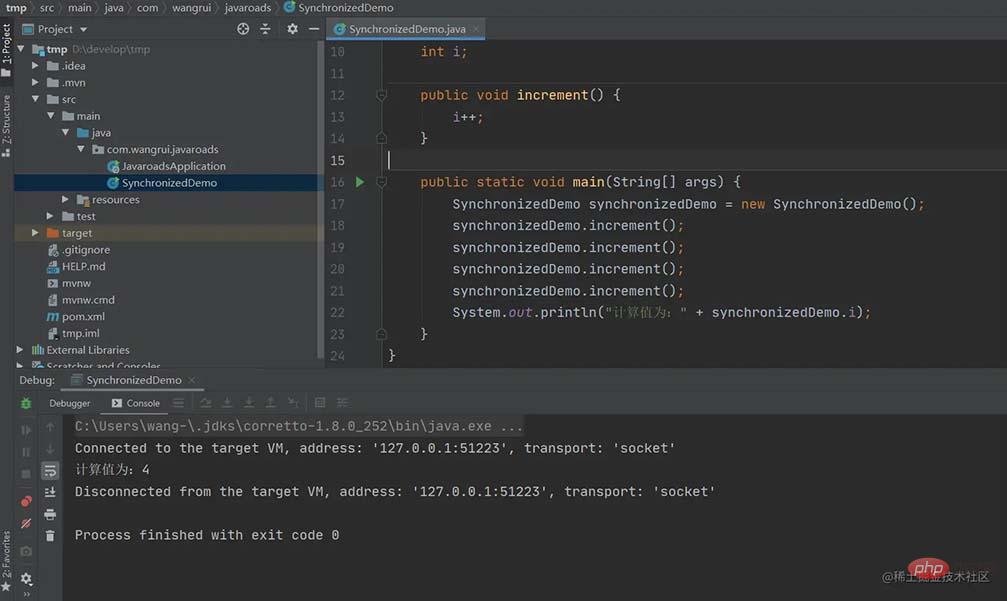Click console Down the stack trace arrow

50,449
